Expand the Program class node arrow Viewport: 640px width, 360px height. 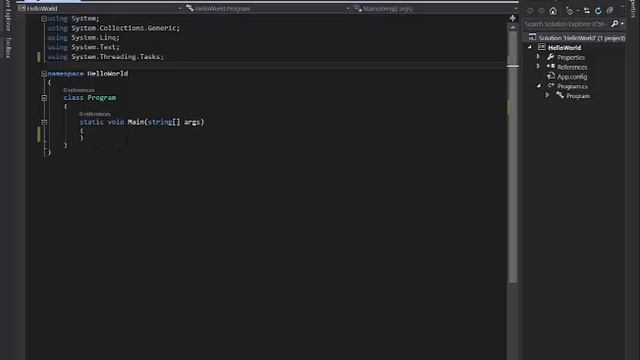(547, 95)
